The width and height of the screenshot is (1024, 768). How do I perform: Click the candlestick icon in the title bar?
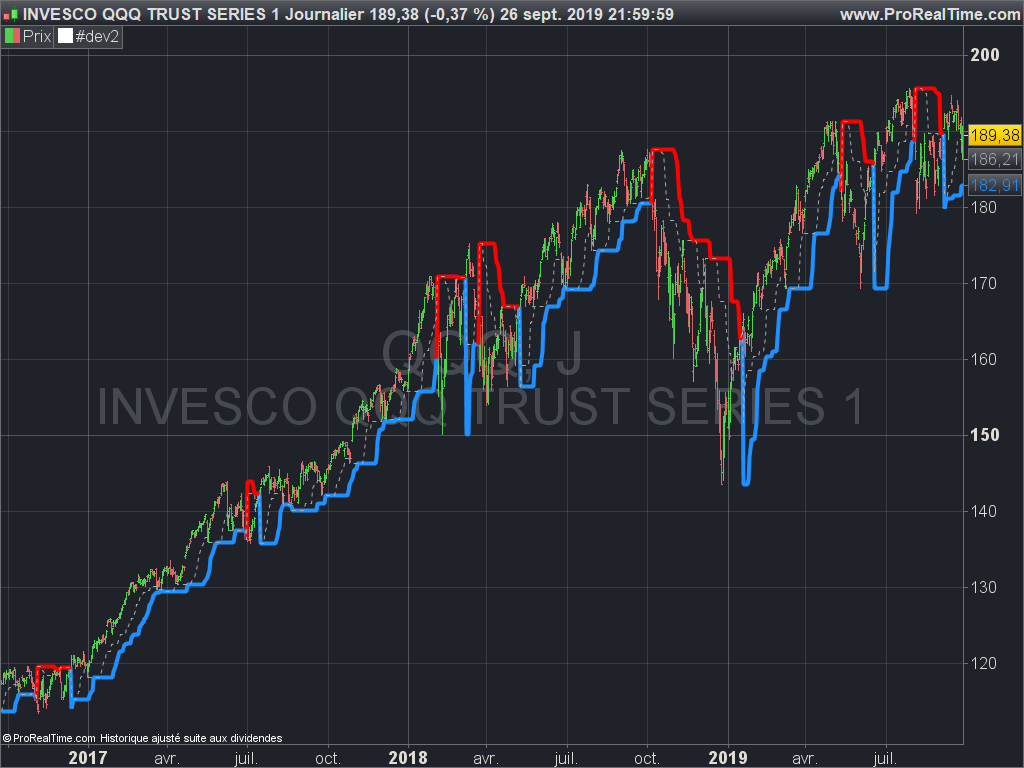[x=10, y=14]
